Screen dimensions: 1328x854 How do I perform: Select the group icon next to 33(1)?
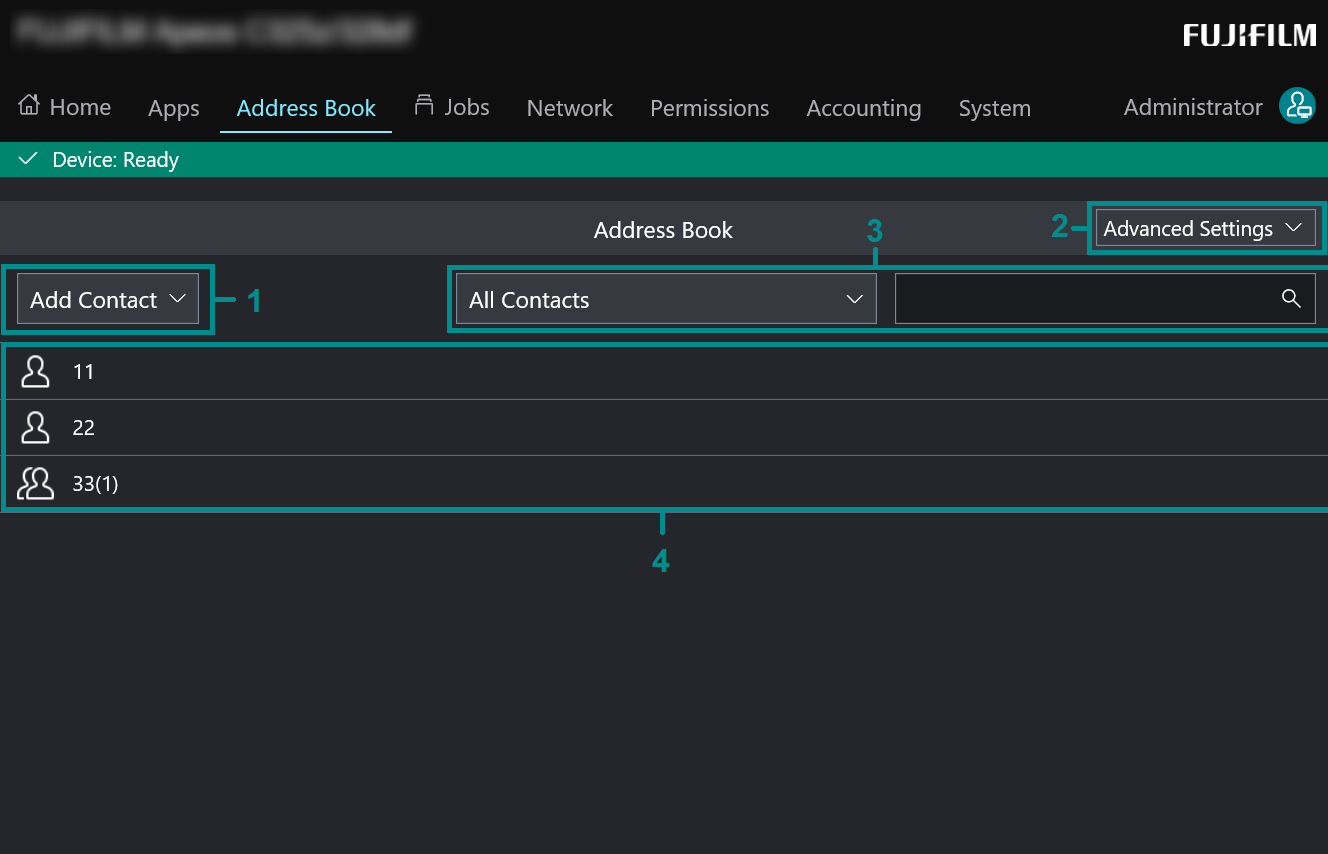tap(36, 482)
